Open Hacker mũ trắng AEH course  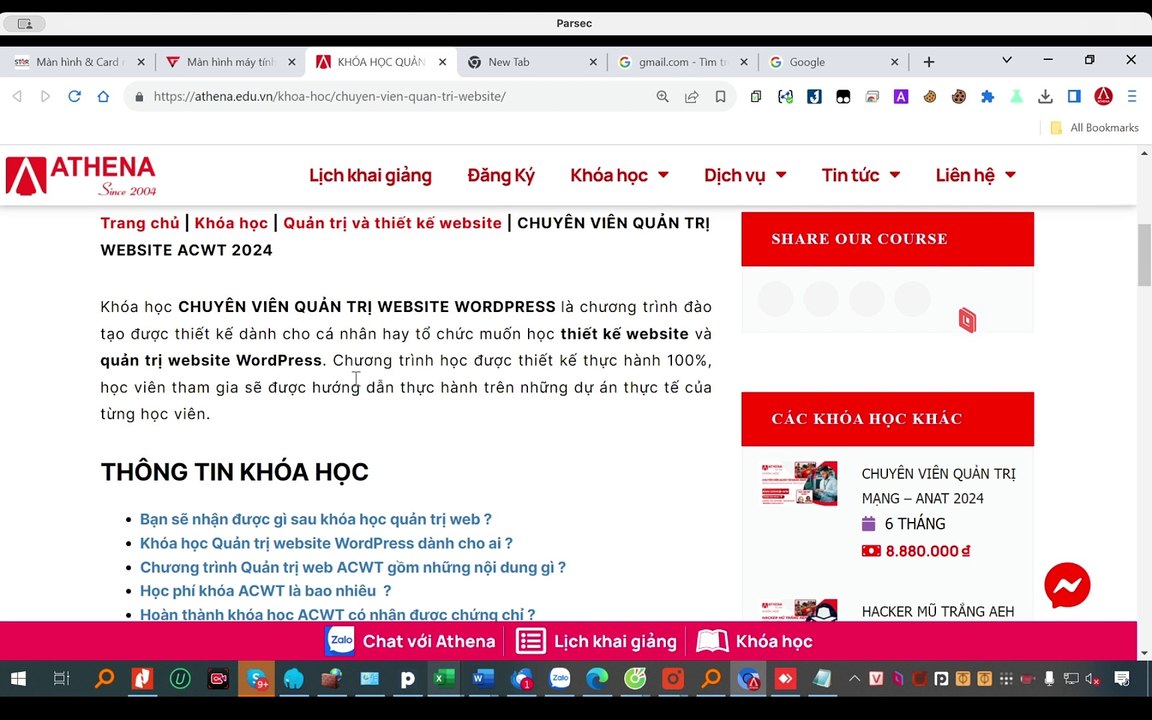(x=937, y=611)
